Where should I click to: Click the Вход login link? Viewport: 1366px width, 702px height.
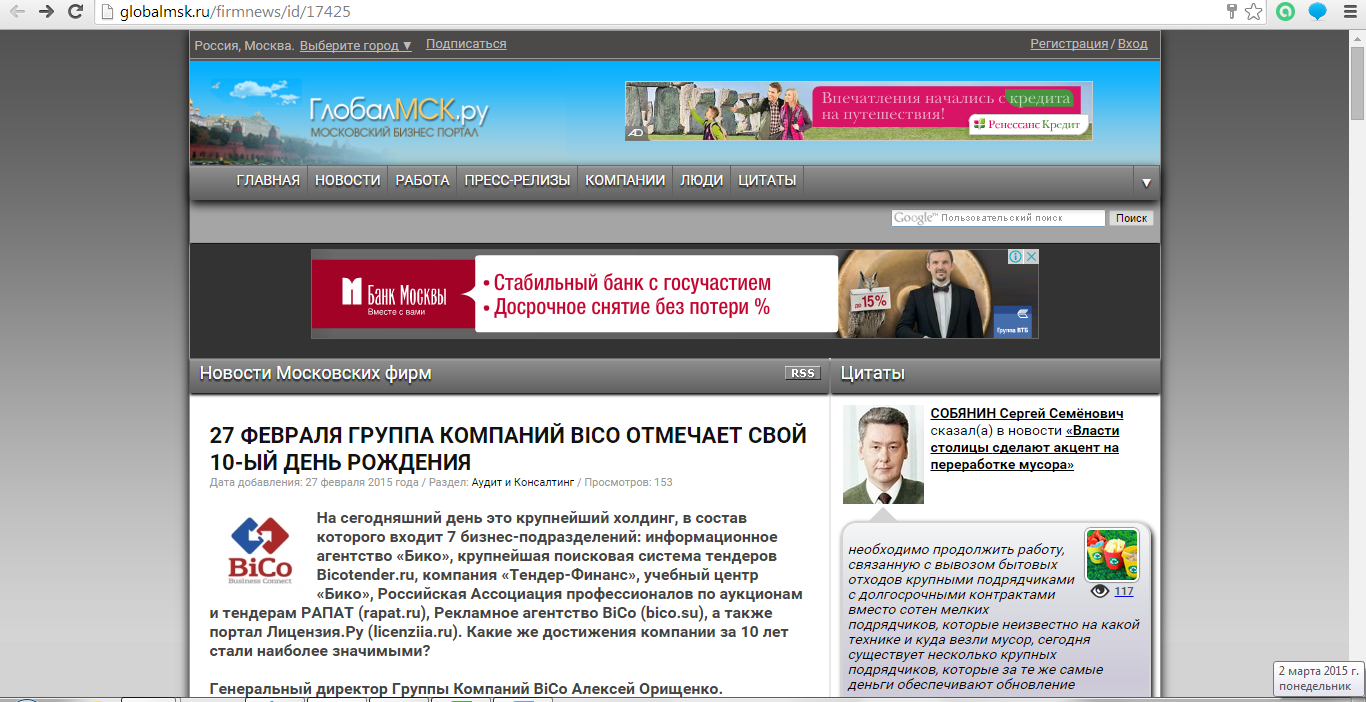coord(1133,44)
